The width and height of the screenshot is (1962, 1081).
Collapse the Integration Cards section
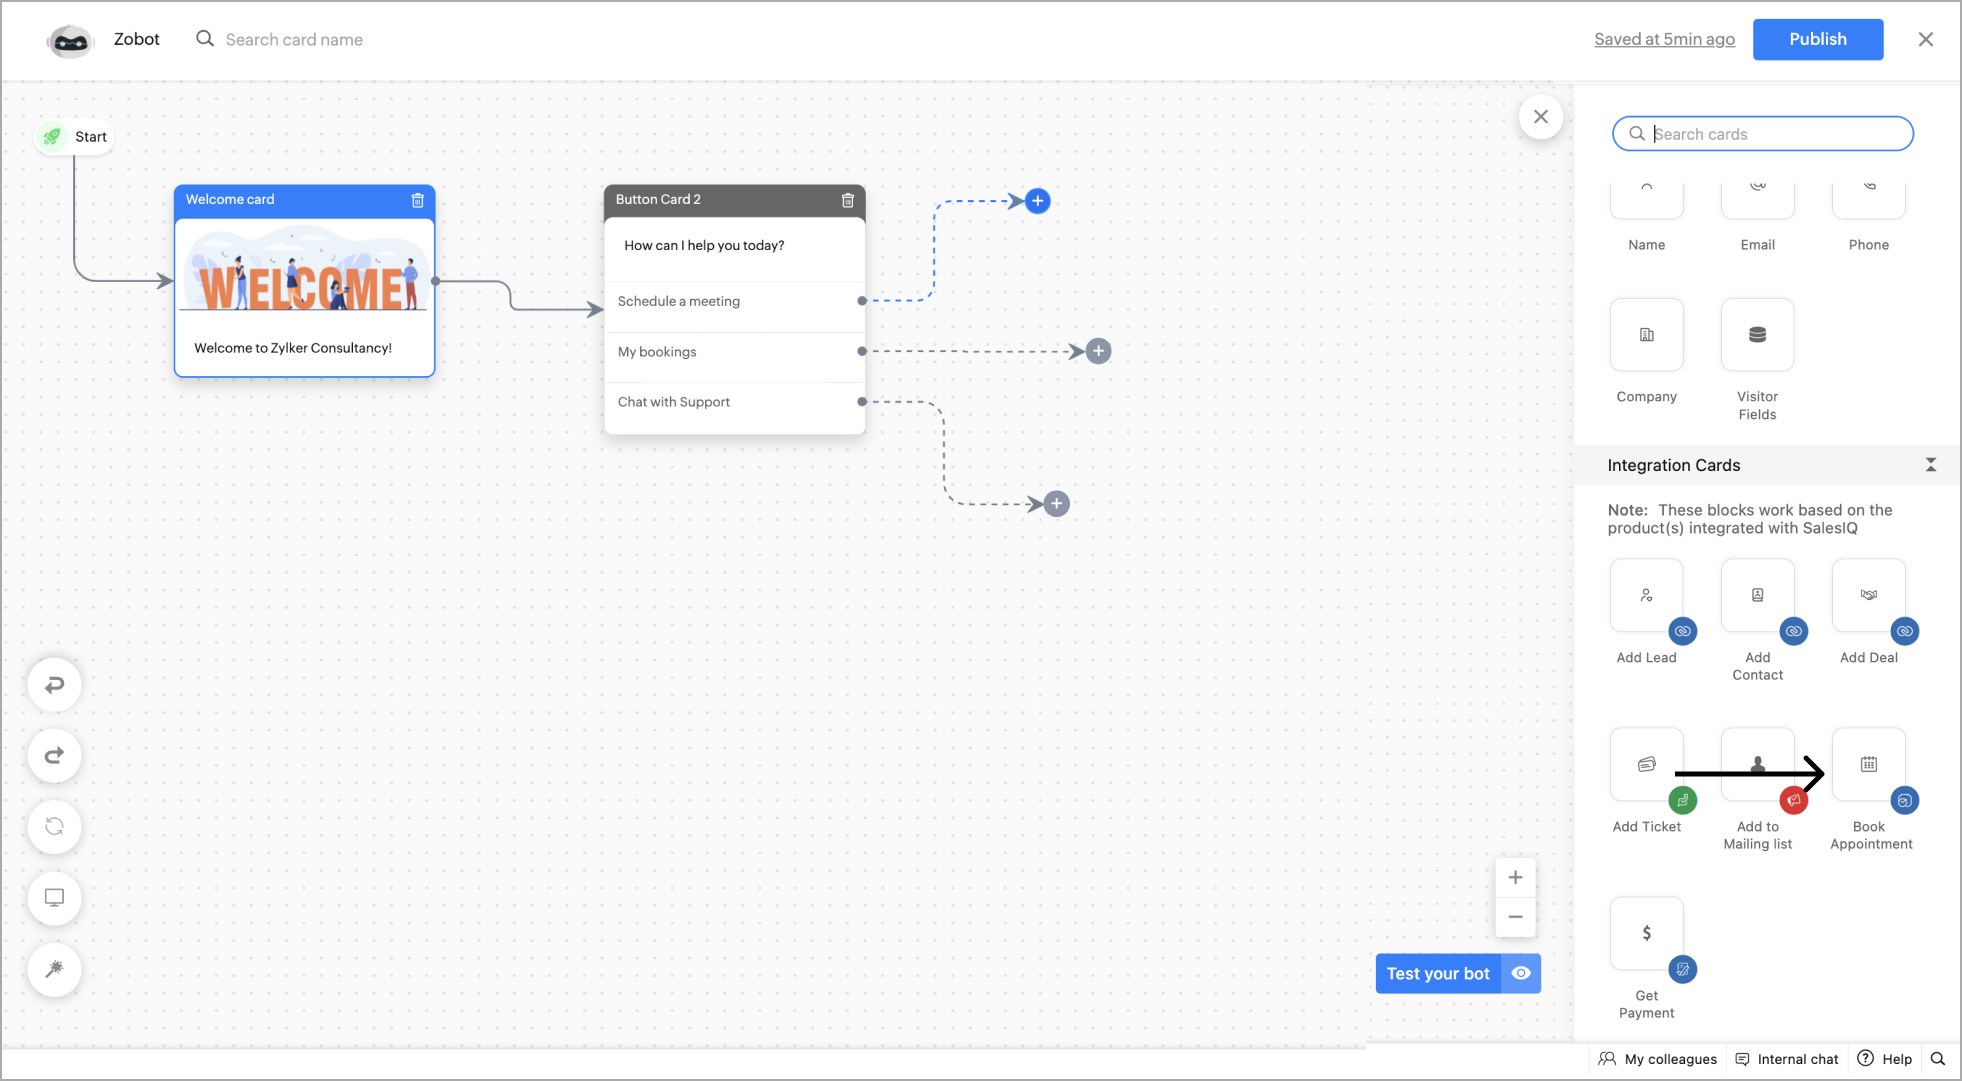[x=1930, y=465]
